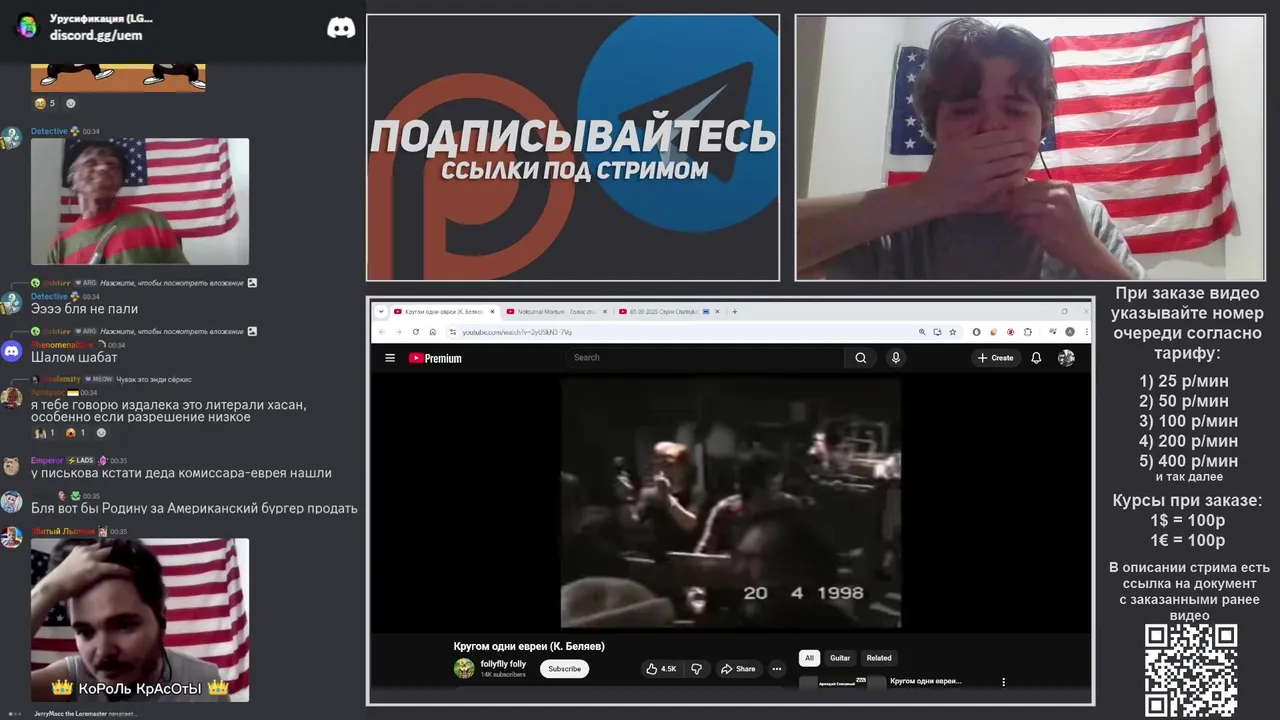Bookmark the page with the star icon
Screen dimensions: 1280x720
coord(953,332)
